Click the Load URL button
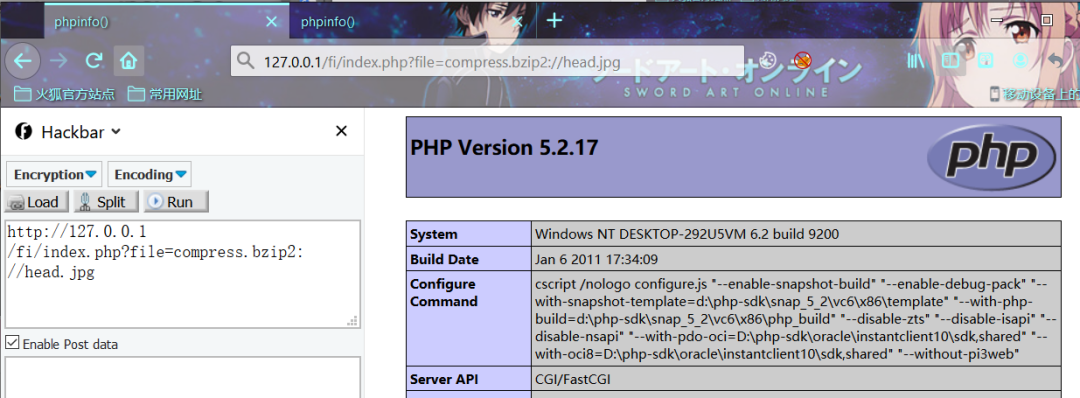 pos(37,202)
